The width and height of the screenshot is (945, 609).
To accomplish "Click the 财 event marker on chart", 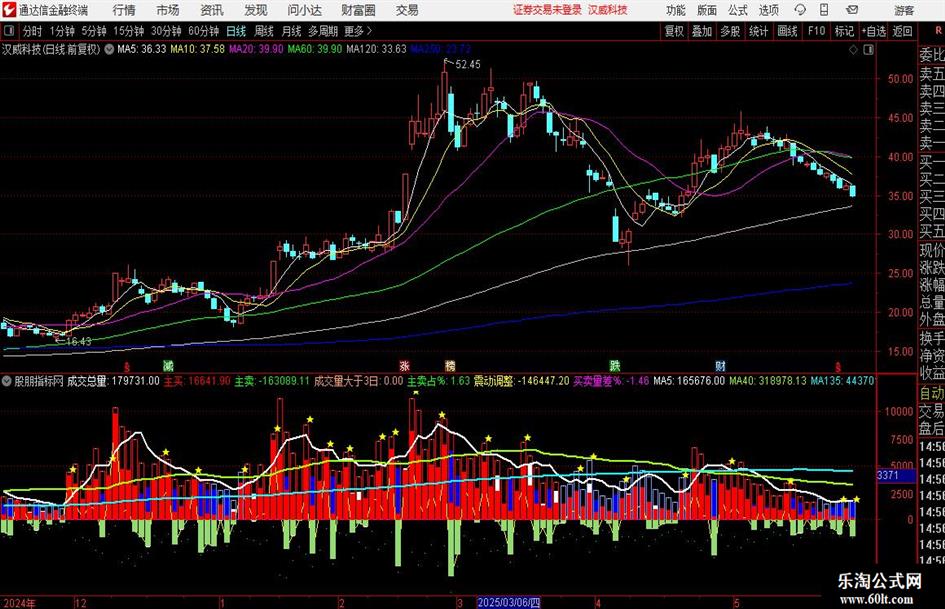I will coord(721,365).
